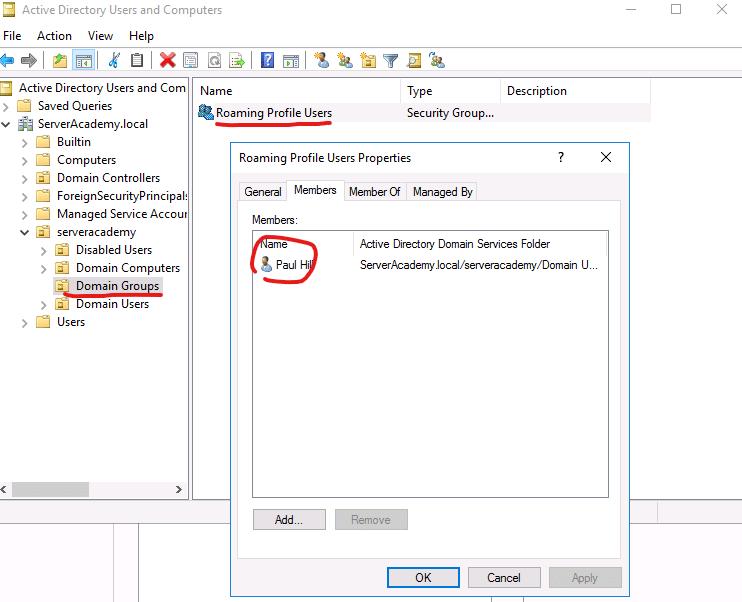Expand the Domain Users tree node
This screenshot has height=602, width=742.
tap(43, 304)
